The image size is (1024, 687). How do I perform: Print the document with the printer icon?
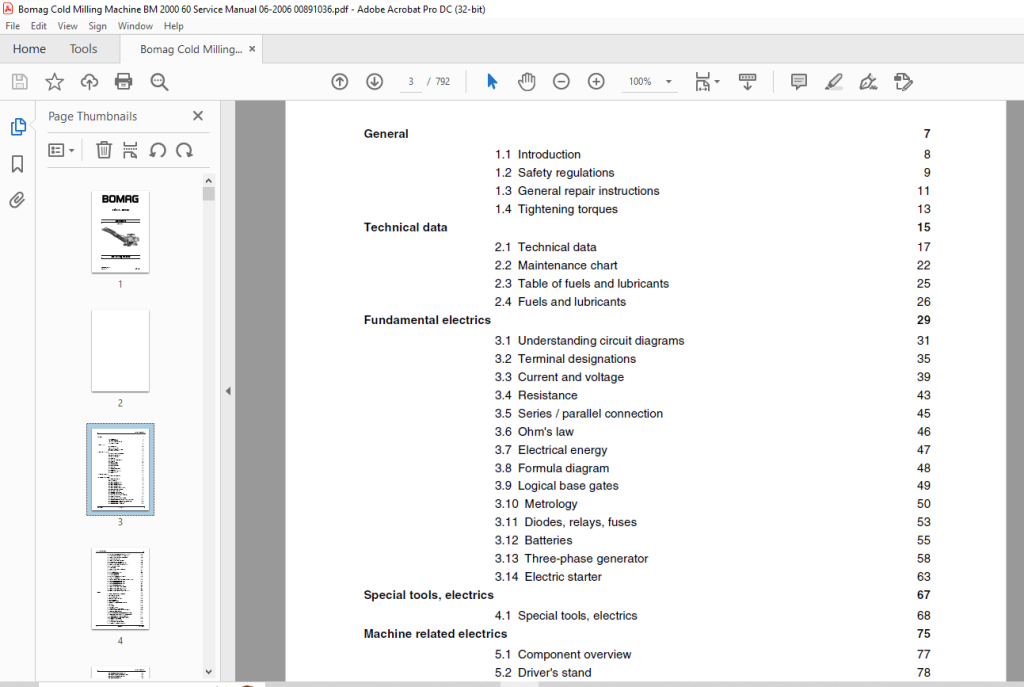[123, 82]
